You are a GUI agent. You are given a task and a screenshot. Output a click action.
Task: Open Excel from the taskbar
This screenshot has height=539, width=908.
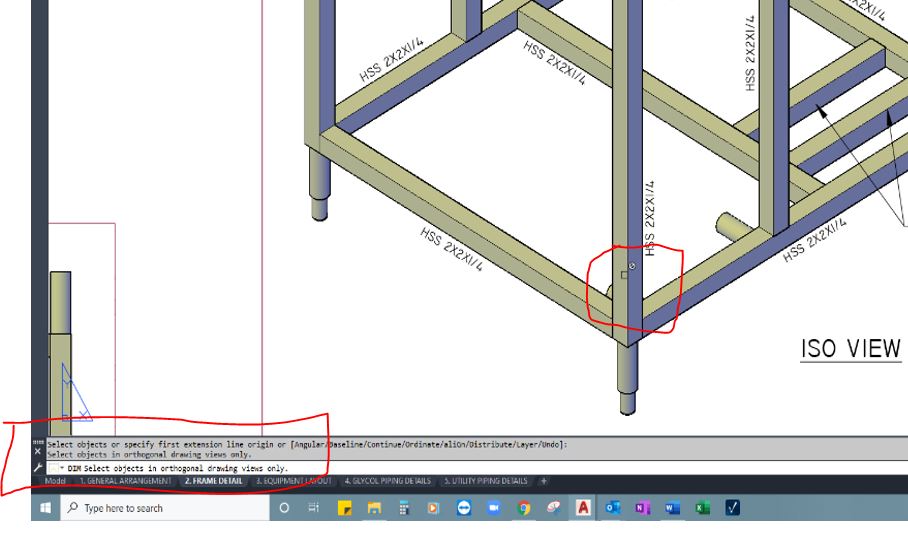tap(702, 508)
